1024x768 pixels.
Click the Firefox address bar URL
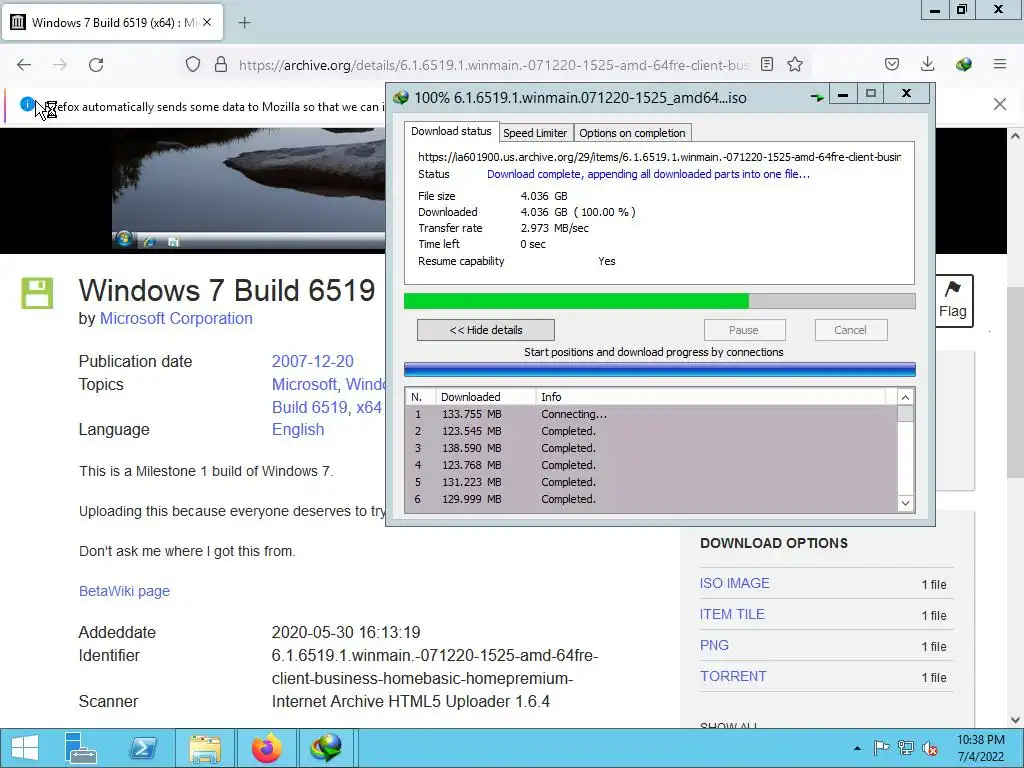(x=494, y=65)
